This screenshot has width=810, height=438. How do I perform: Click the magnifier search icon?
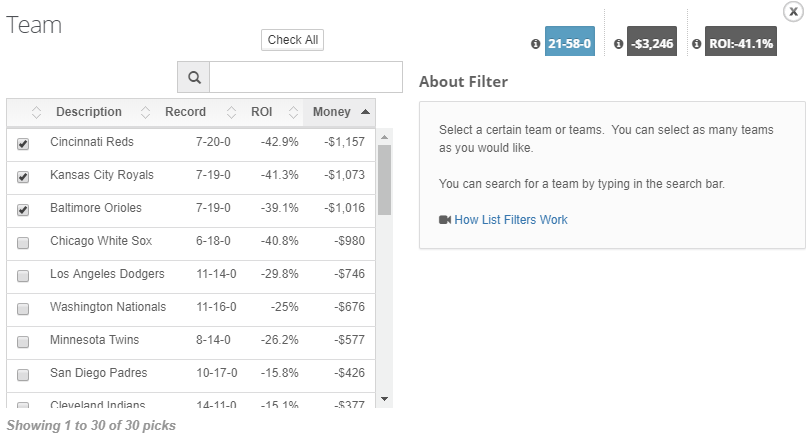(x=194, y=77)
